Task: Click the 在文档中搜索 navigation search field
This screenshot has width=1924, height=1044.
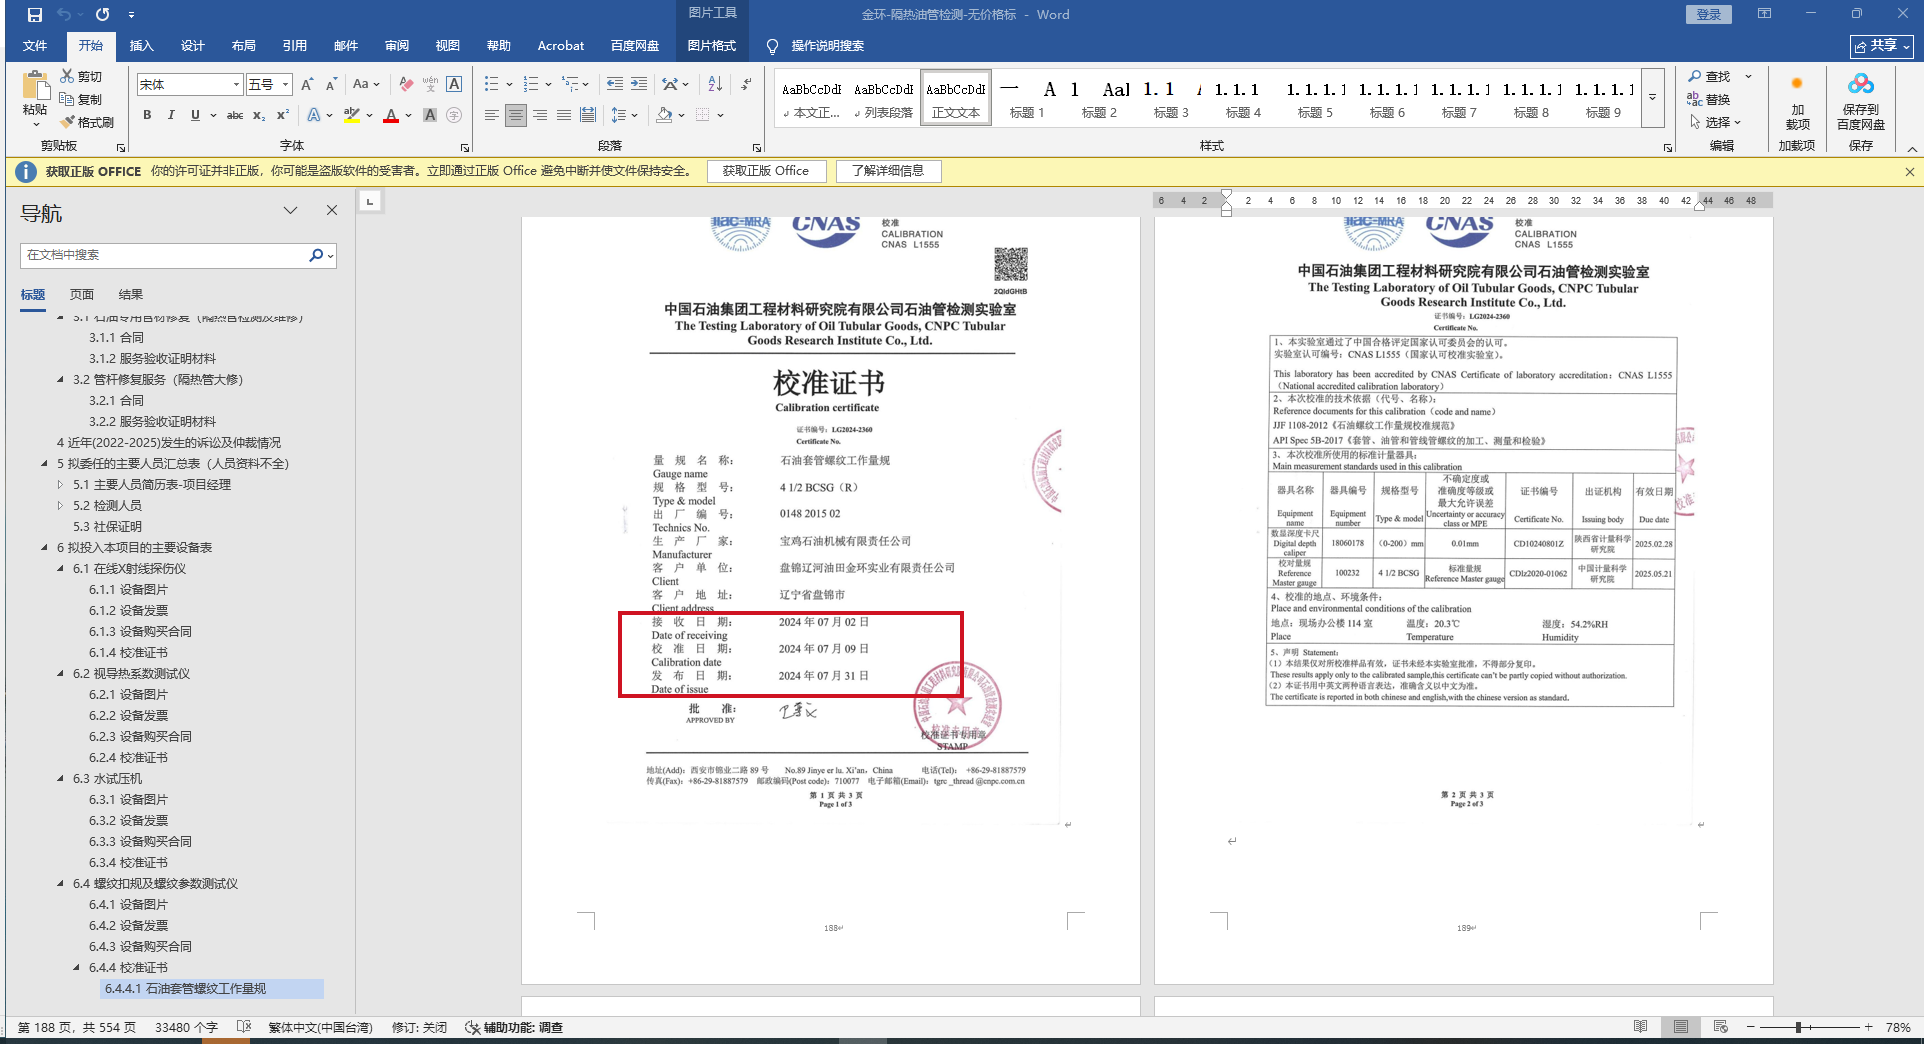Action: point(164,255)
